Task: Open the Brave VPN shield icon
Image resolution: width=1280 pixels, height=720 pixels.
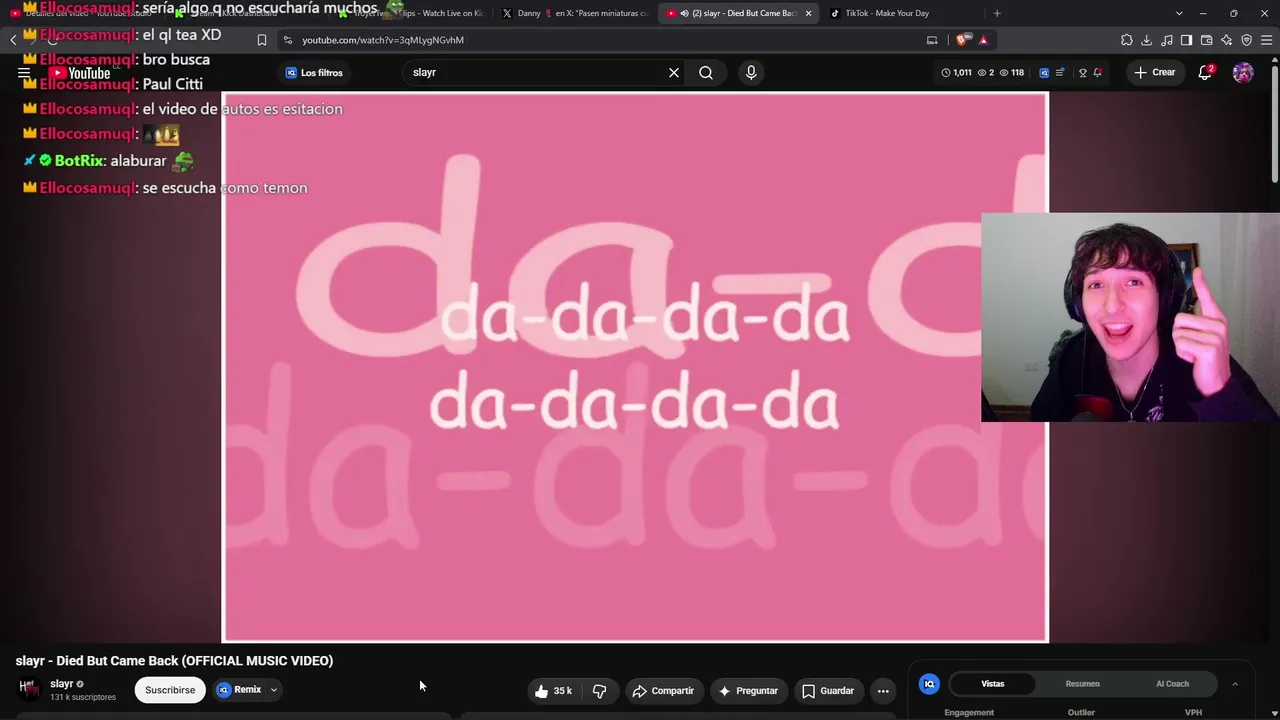Action: coord(1247,40)
